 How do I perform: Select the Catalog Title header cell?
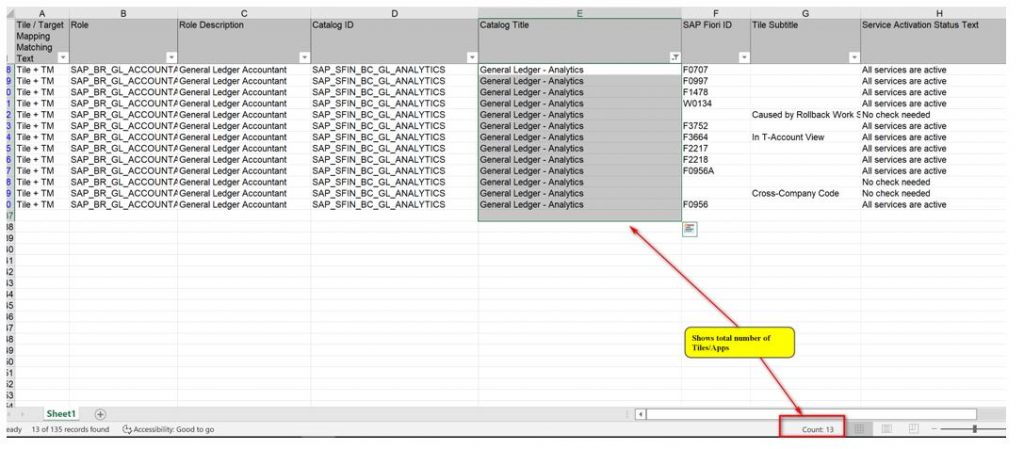579,41
